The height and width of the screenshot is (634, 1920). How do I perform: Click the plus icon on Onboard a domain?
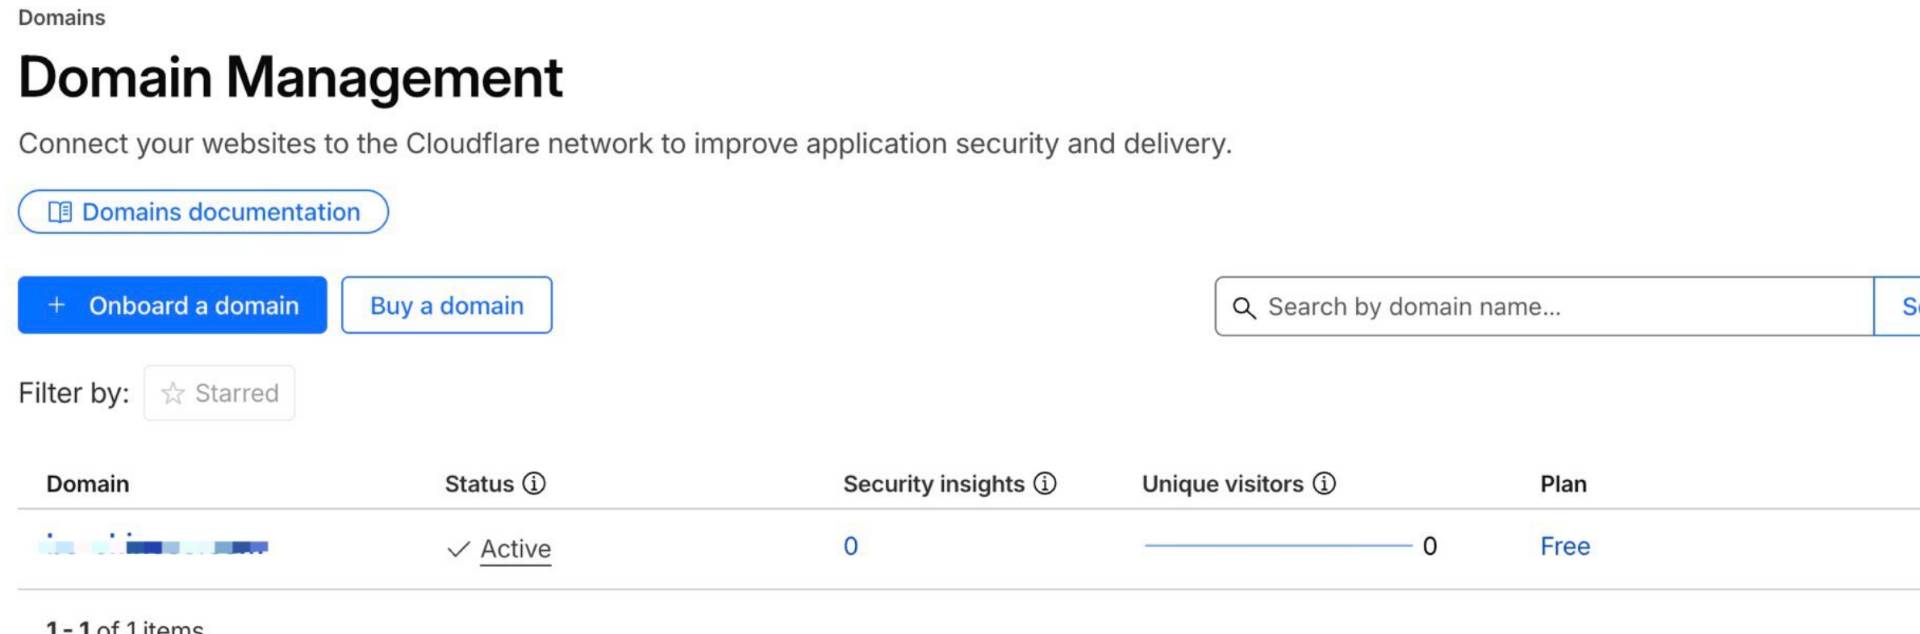click(x=57, y=305)
